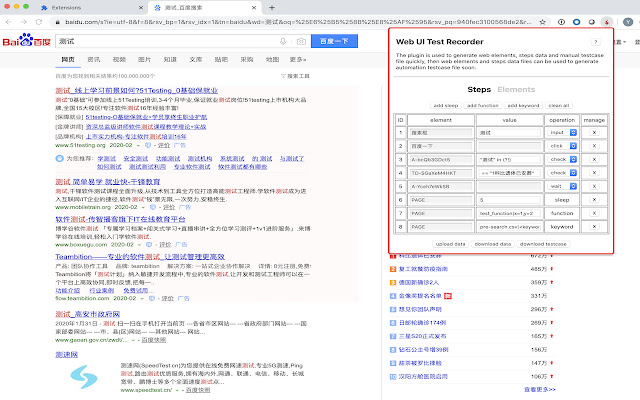Switch to the Elements tab

pyautogui.click(x=516, y=90)
